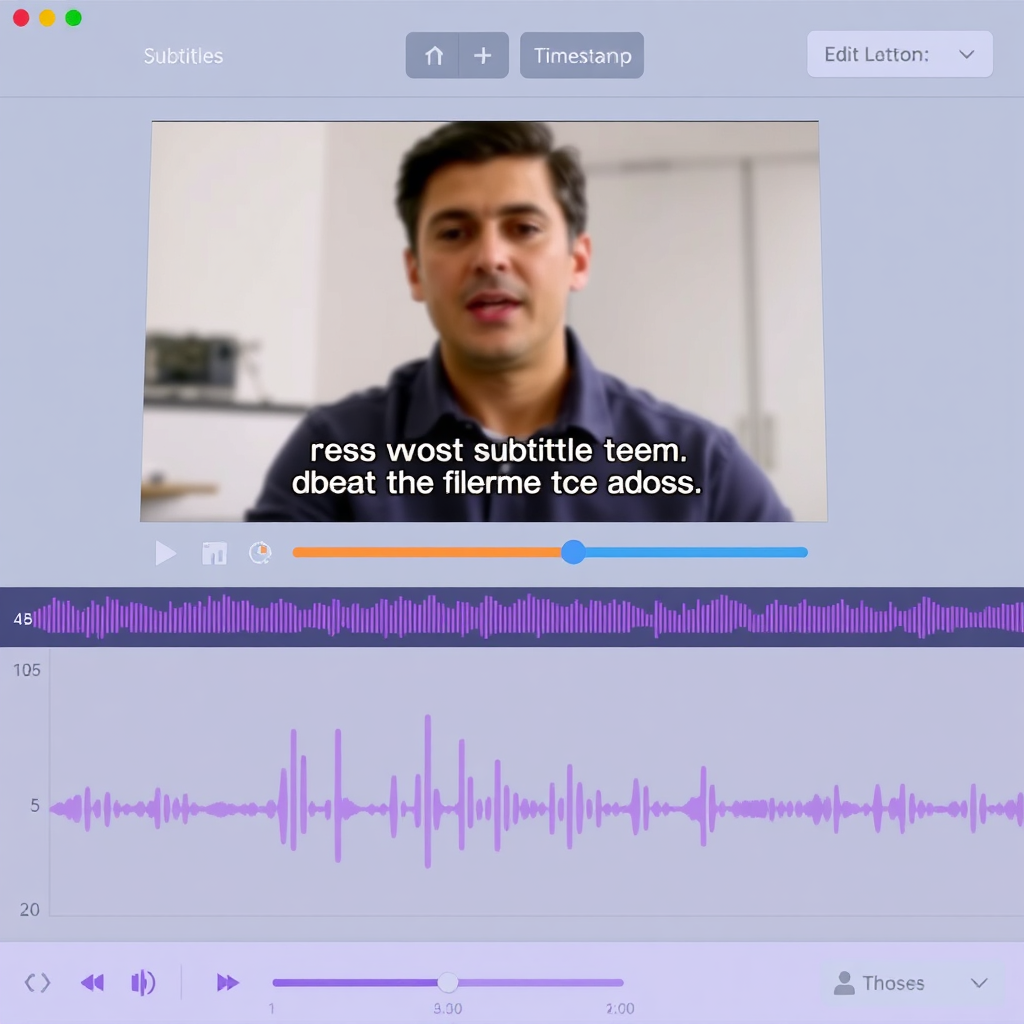This screenshot has width=1024, height=1024.
Task: Click the Home icon in the top toolbar
Action: tap(433, 55)
